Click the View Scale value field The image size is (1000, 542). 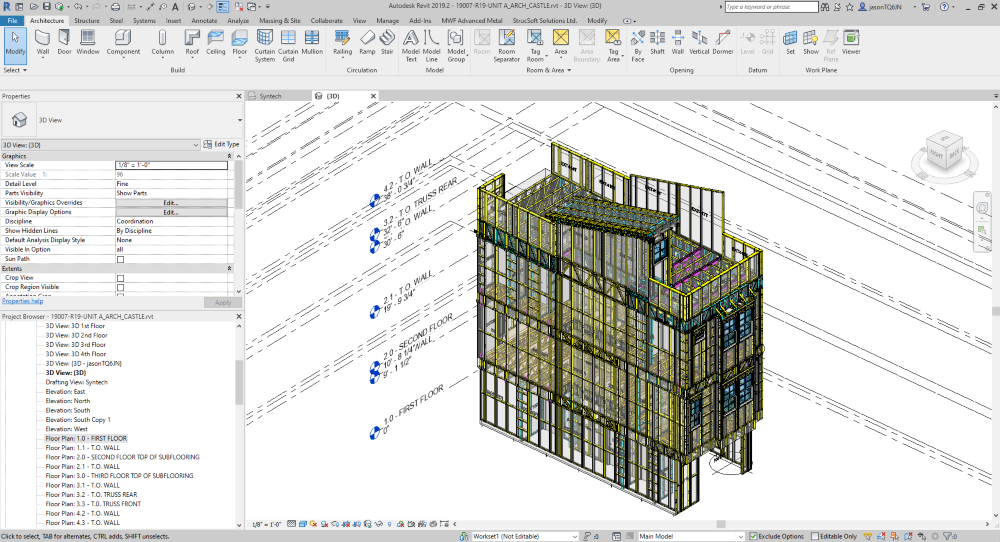pyautogui.click(x=170, y=165)
